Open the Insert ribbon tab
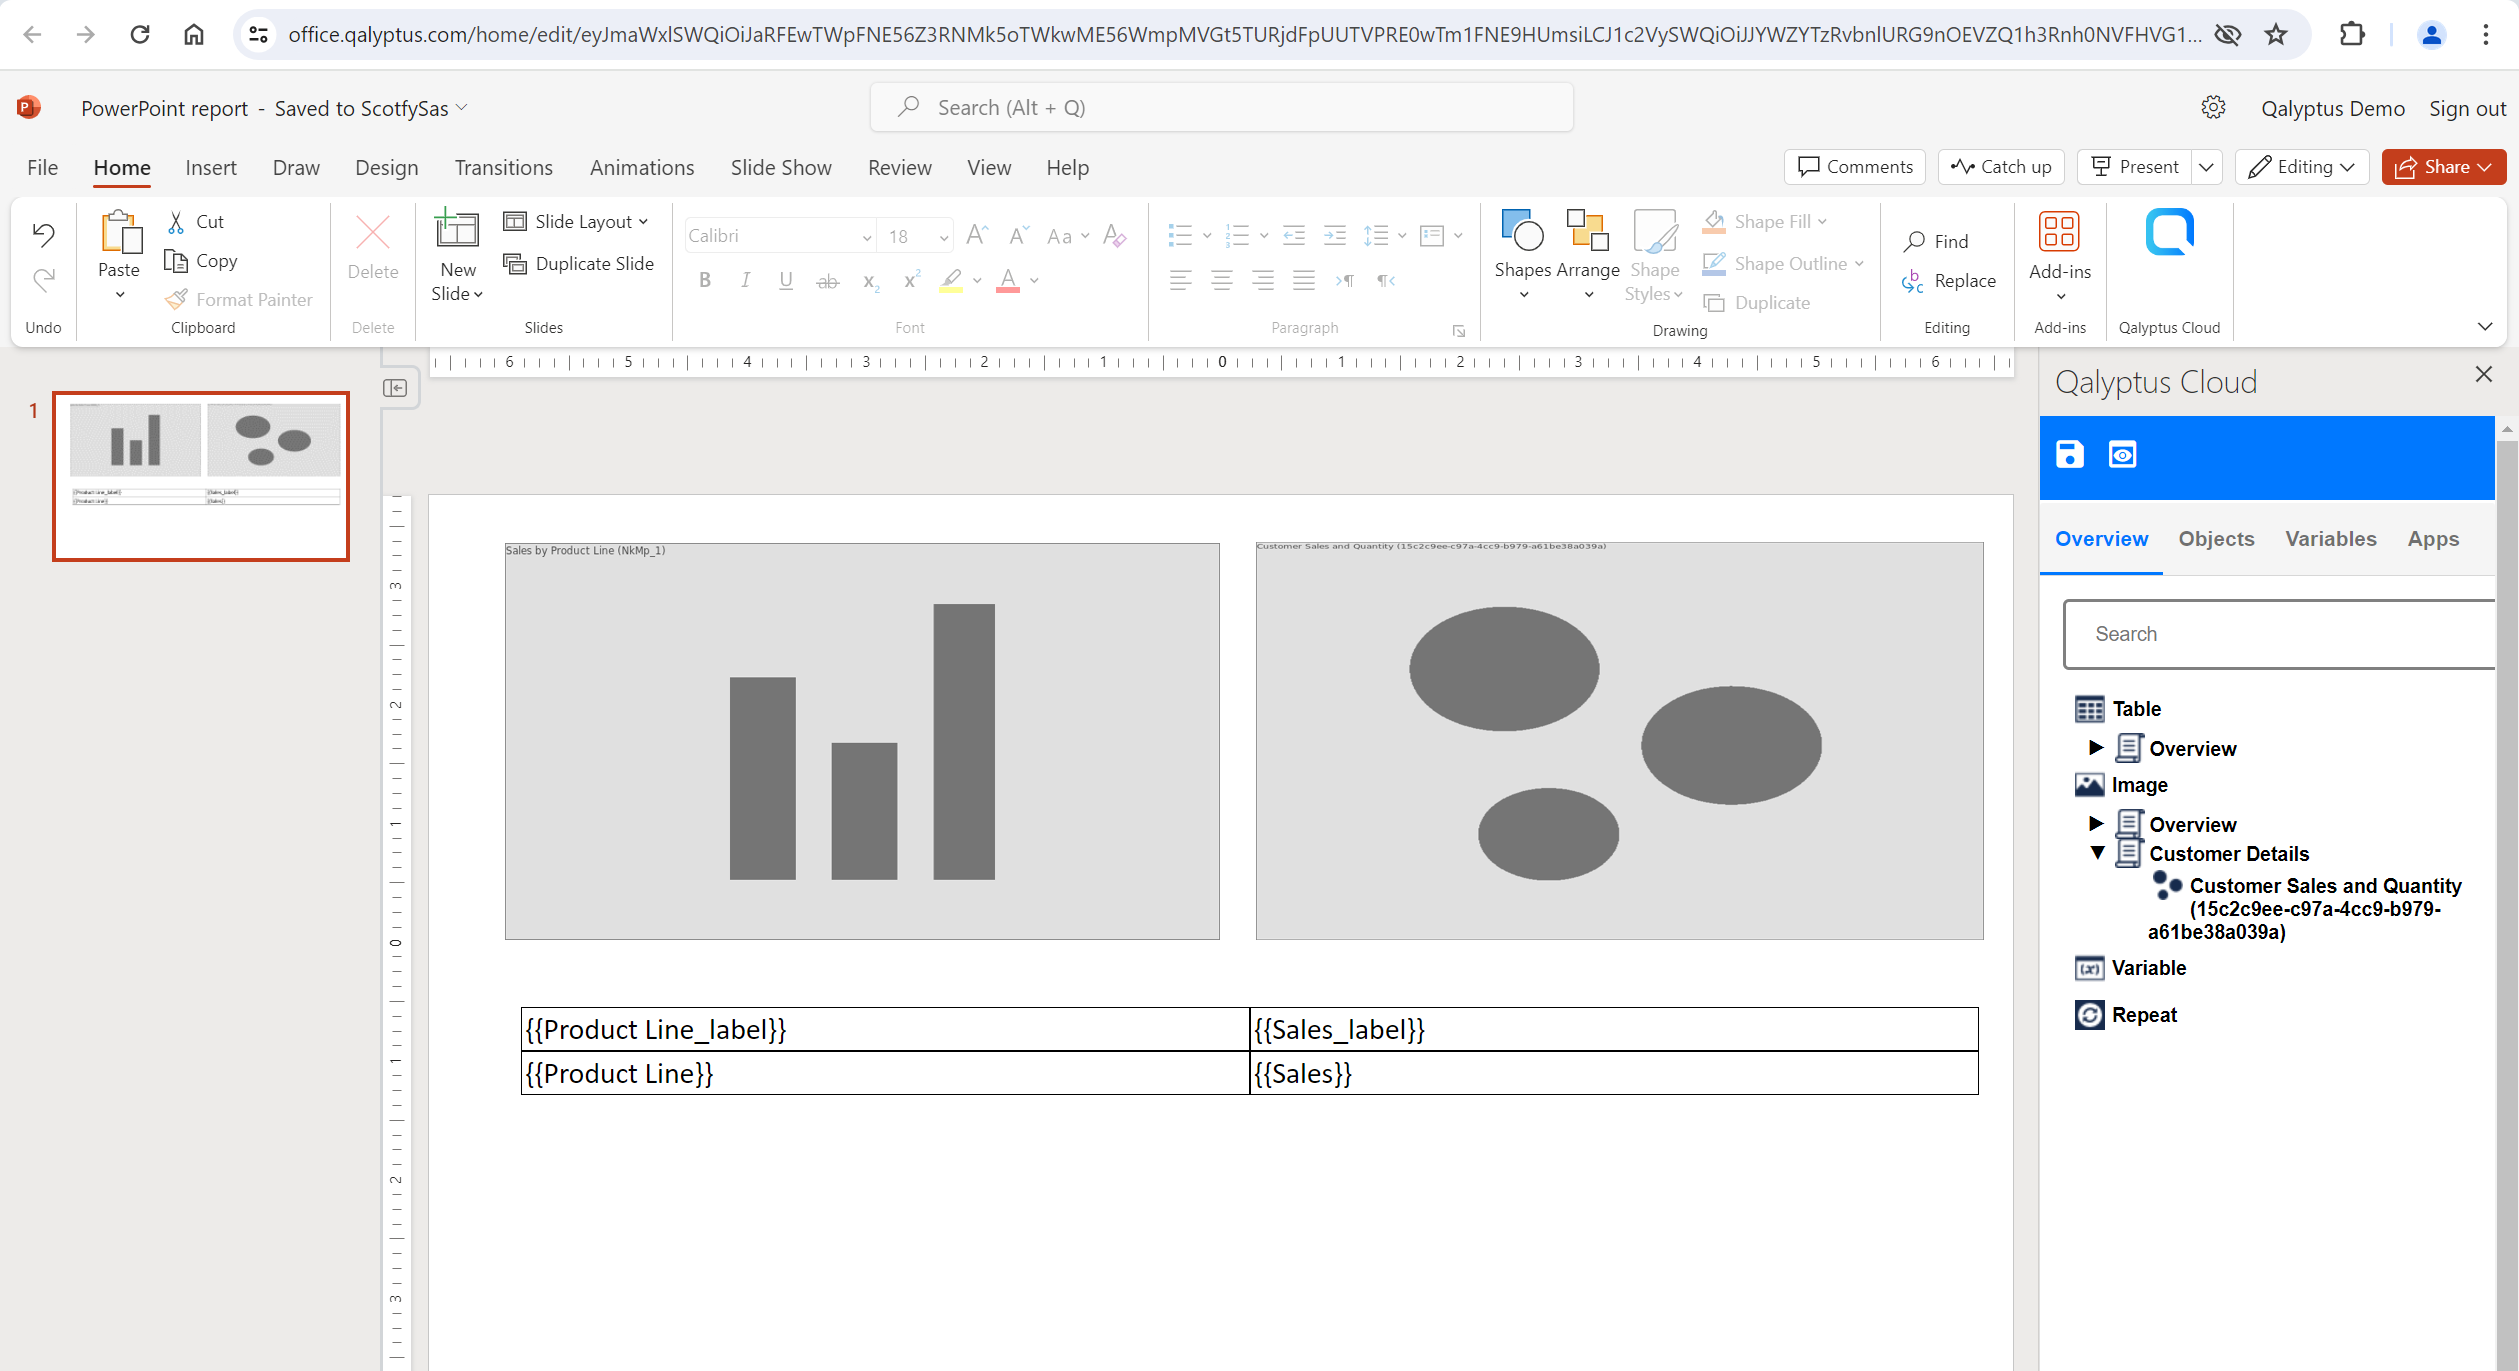This screenshot has width=2519, height=1371. pyautogui.click(x=210, y=167)
